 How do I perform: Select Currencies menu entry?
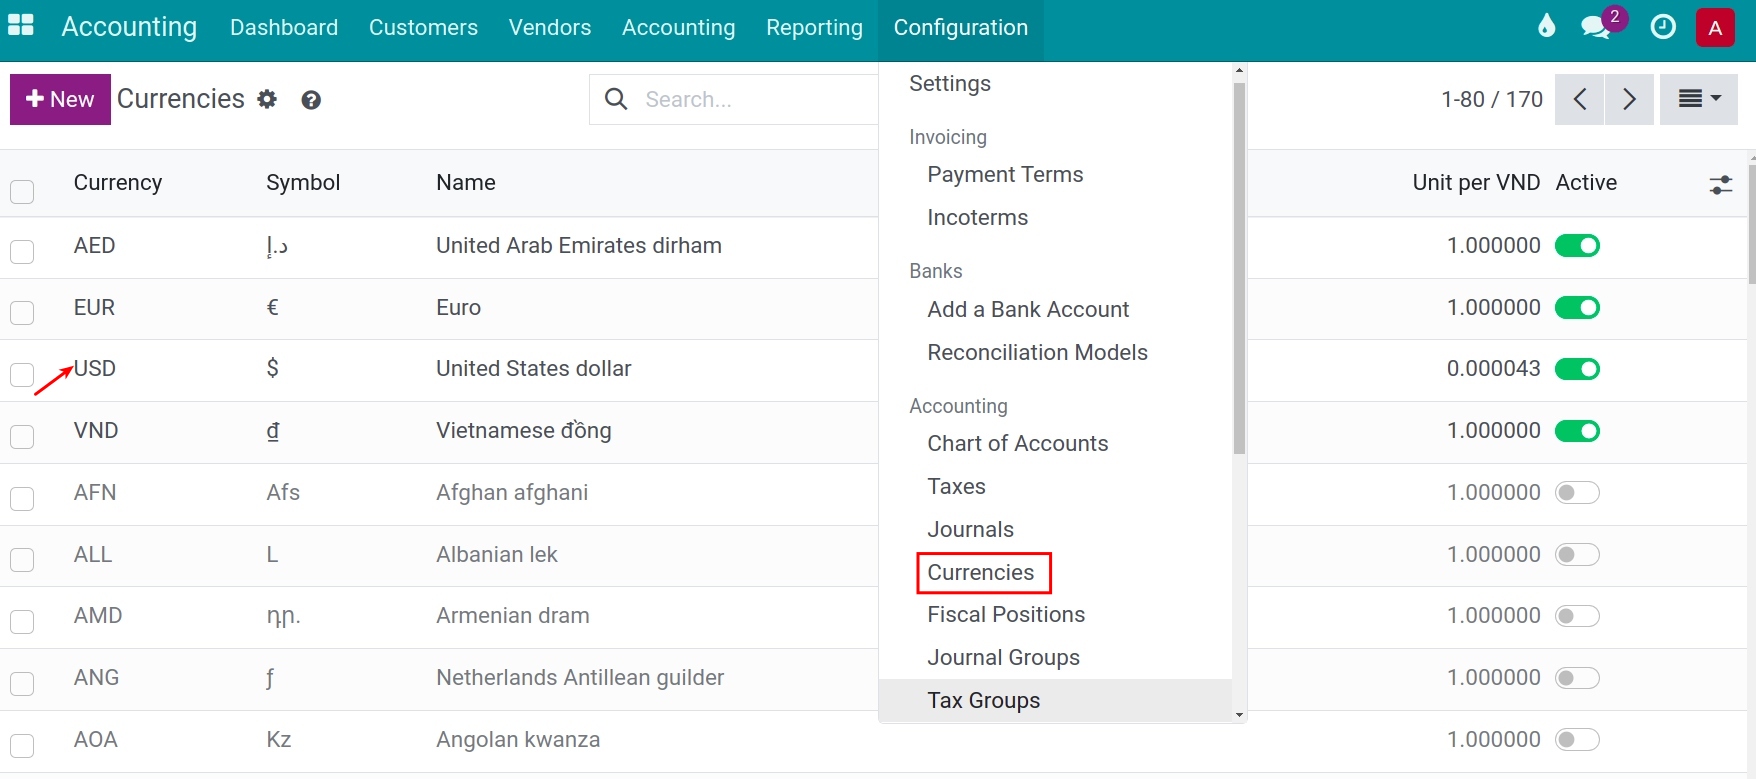coord(980,573)
